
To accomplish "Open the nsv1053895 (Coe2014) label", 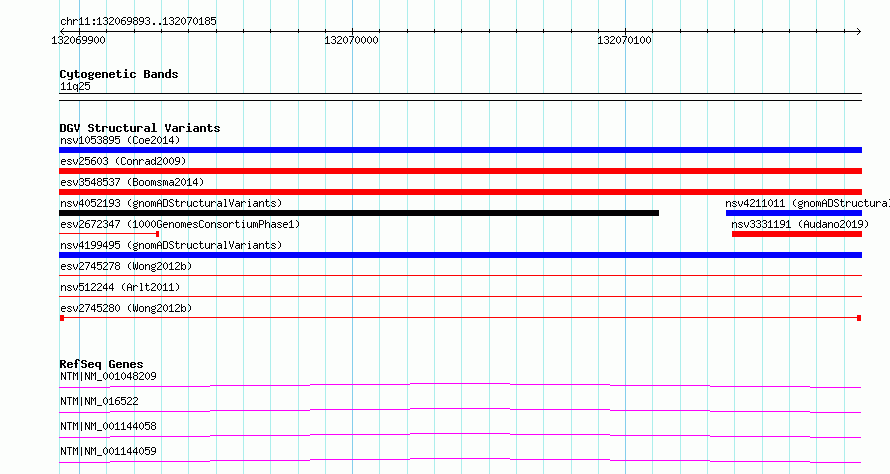I will coord(120,140).
